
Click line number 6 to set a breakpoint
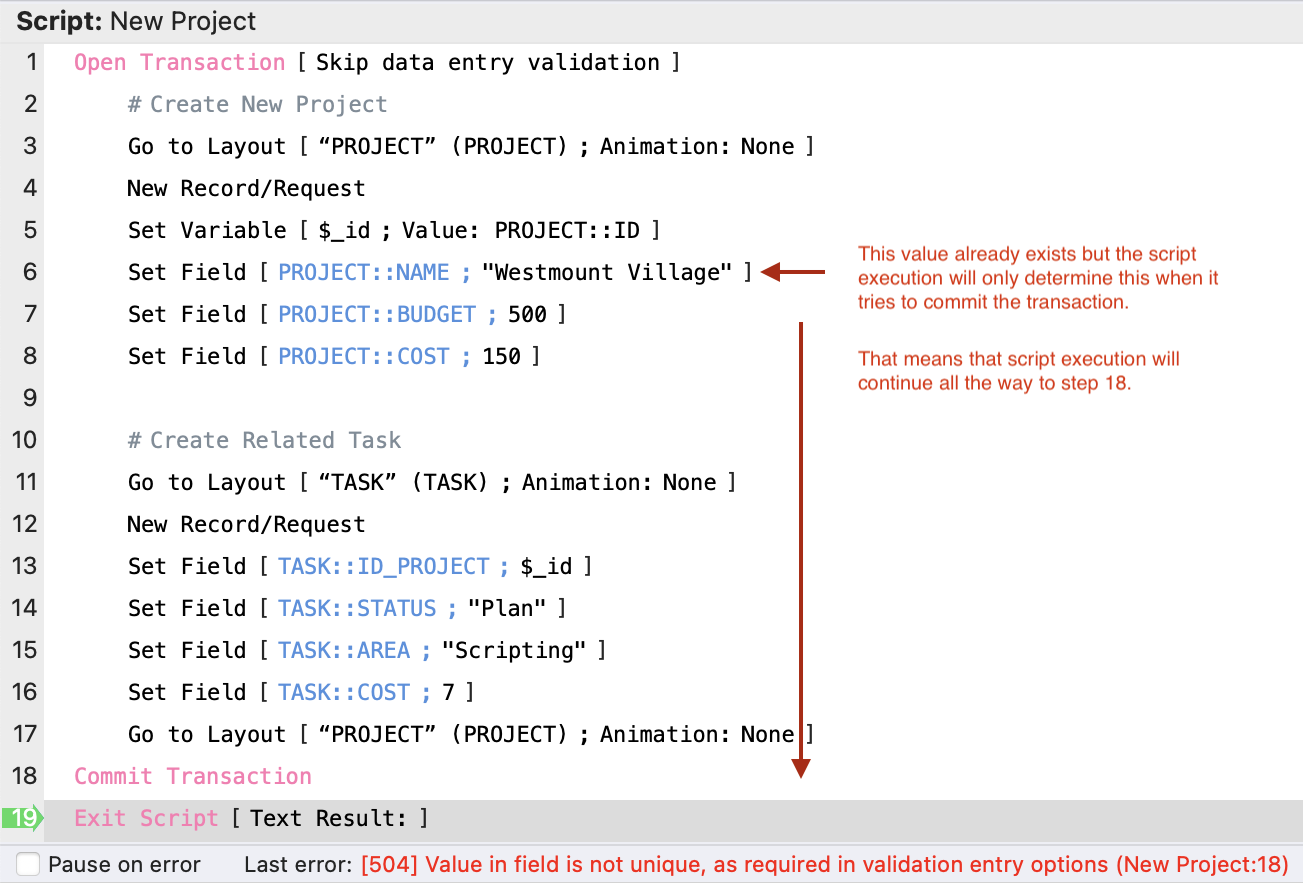click(29, 272)
